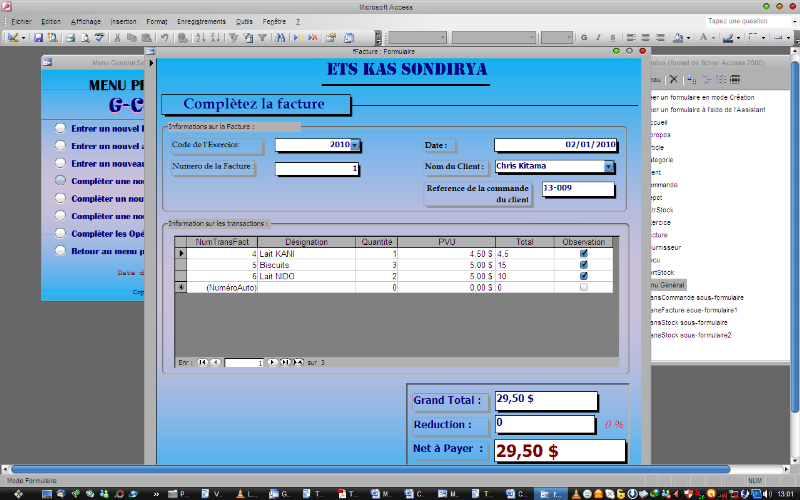This screenshot has height=500, width=800.
Task: Uncheck Observation box for Lait KANI
Action: [583, 254]
